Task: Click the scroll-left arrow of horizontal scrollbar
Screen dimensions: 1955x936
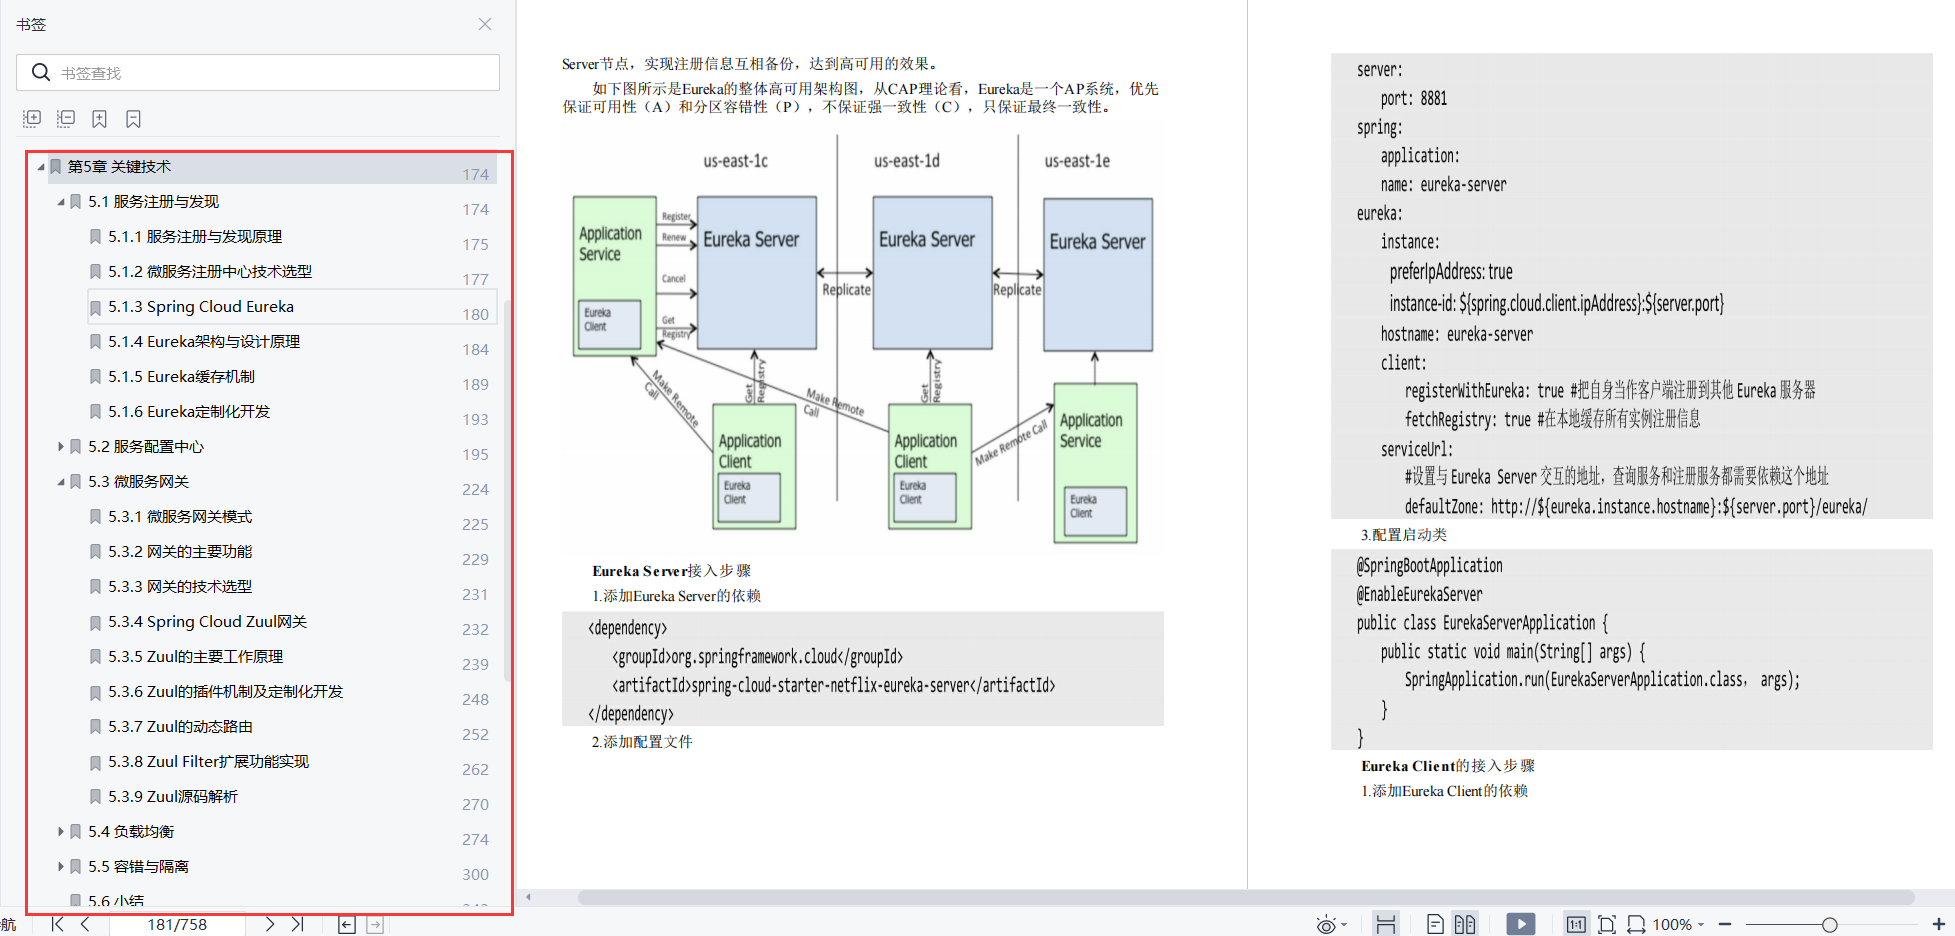Action: click(529, 897)
